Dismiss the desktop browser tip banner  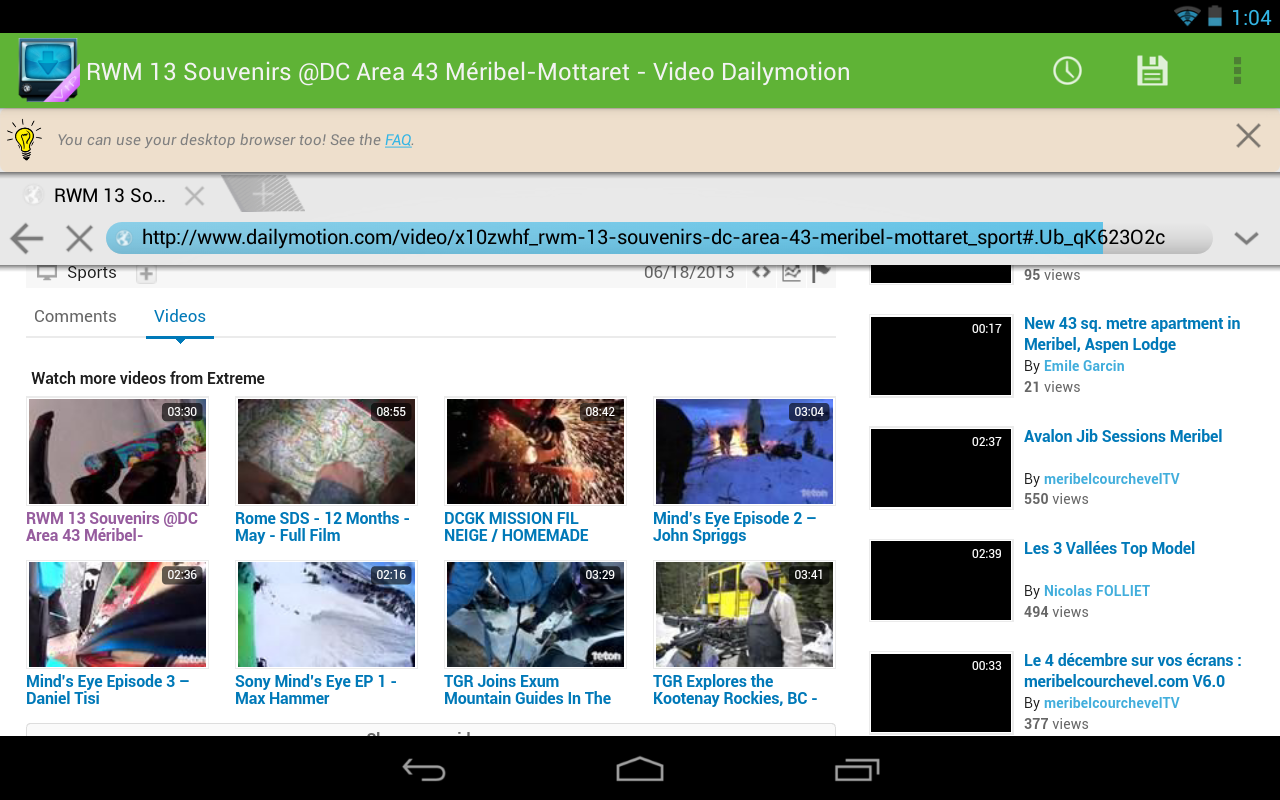1248,136
